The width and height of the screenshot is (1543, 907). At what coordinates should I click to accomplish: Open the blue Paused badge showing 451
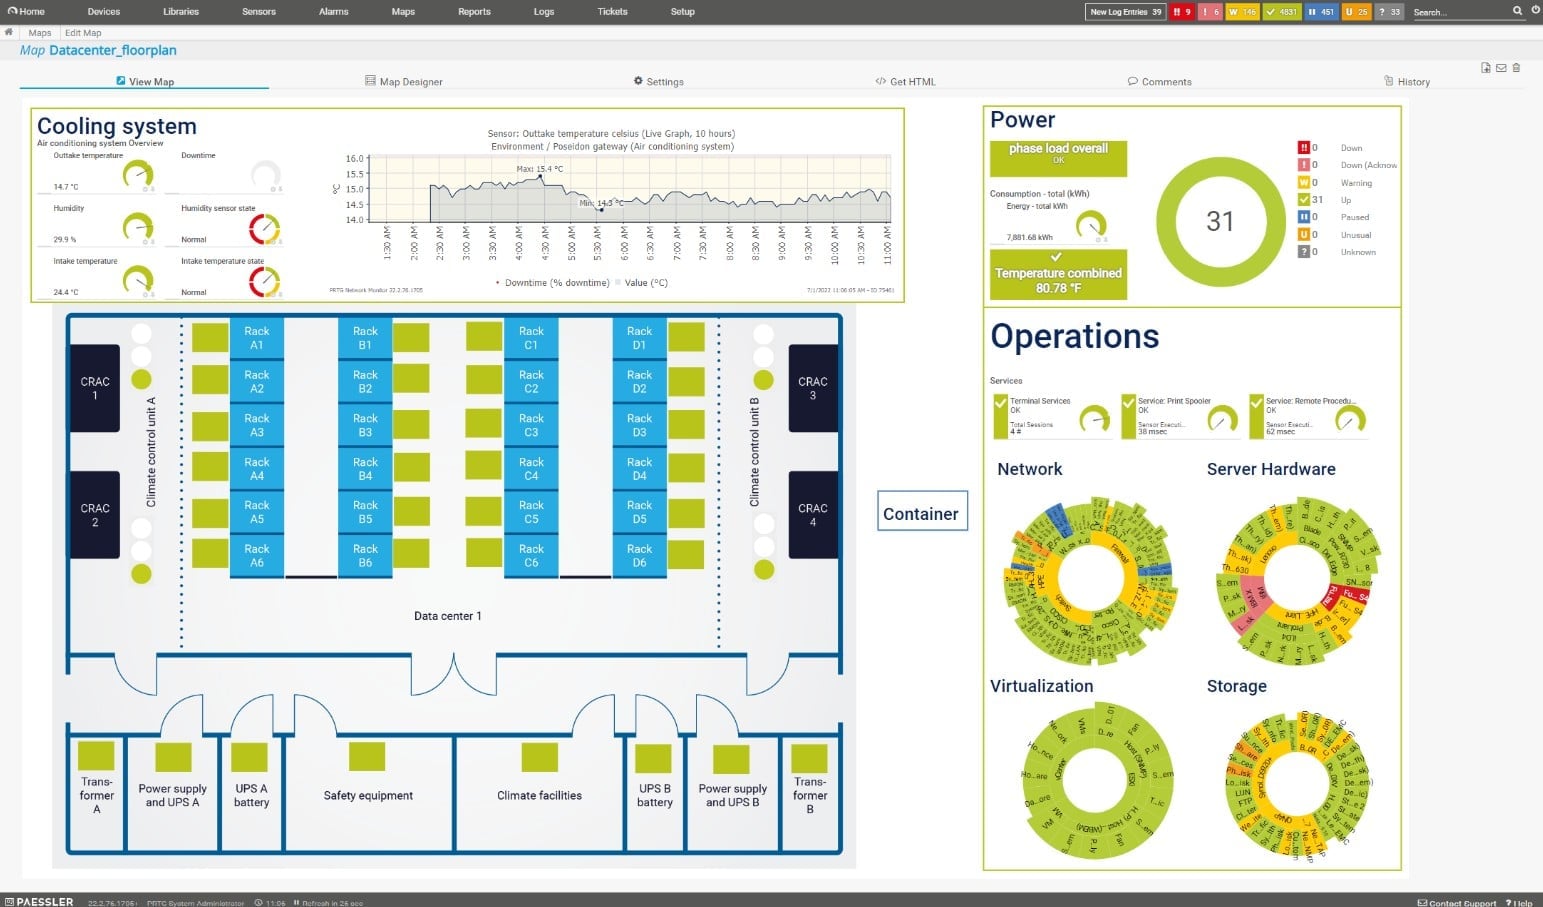(1321, 12)
